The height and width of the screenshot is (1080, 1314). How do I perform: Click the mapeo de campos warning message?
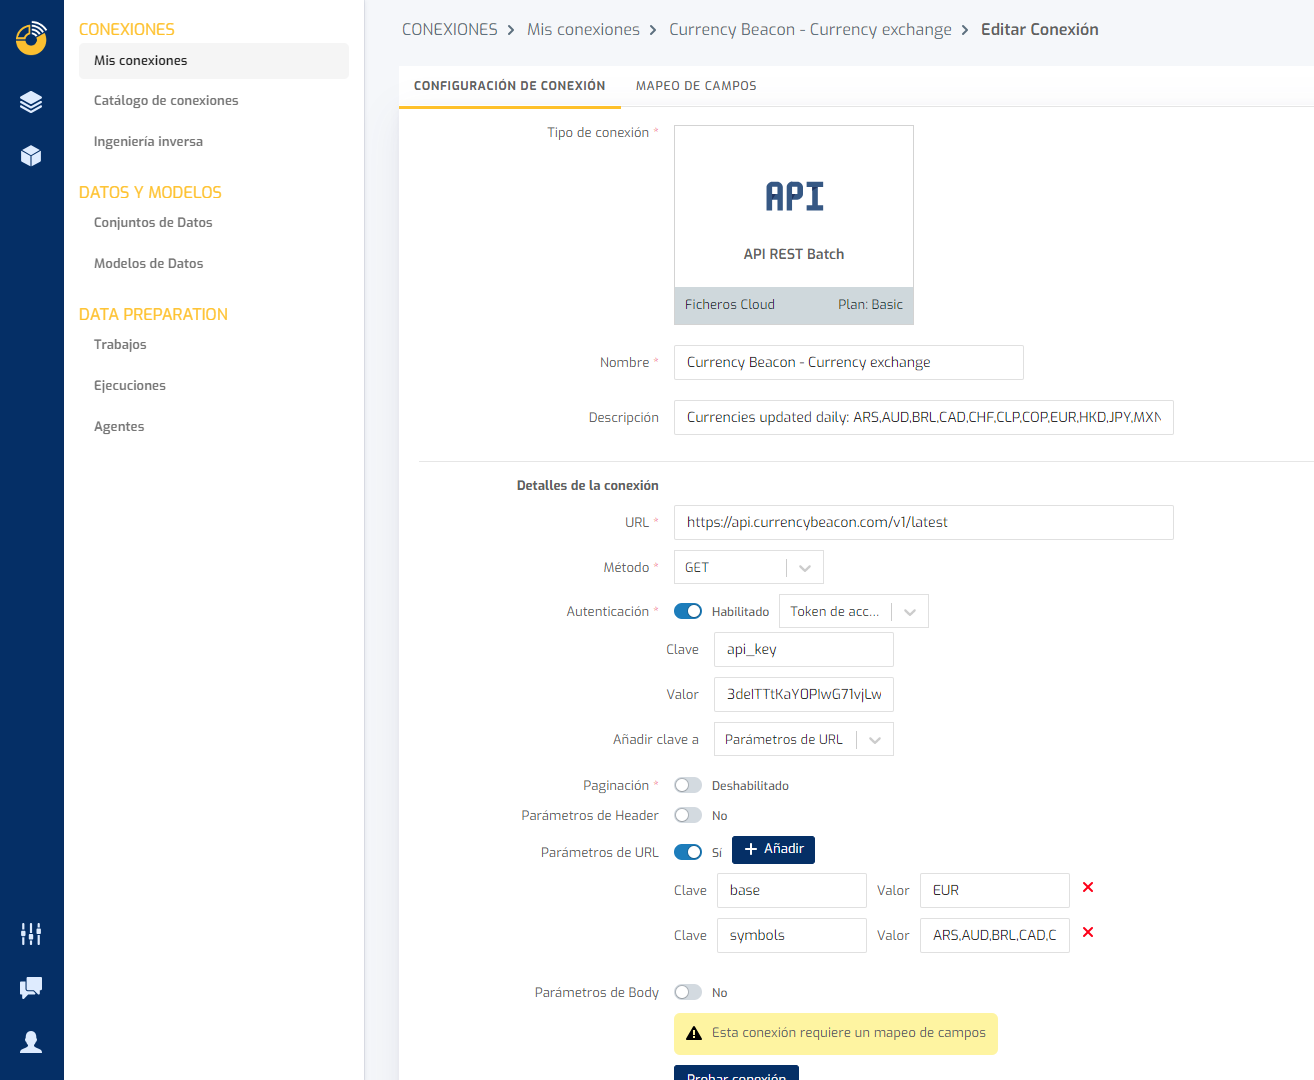(x=836, y=1033)
